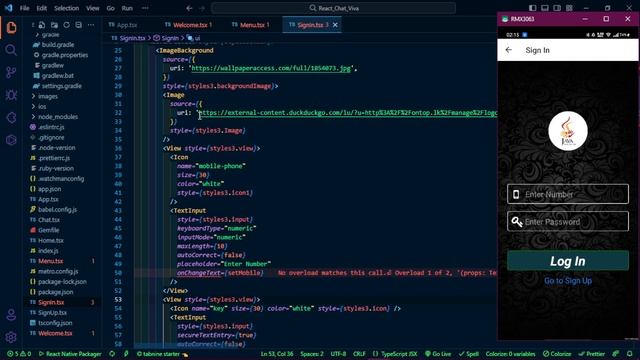Image resolution: width=640 pixels, height=360 pixels.
Task: Click UTF-8 encoding status item
Action: pos(338,354)
